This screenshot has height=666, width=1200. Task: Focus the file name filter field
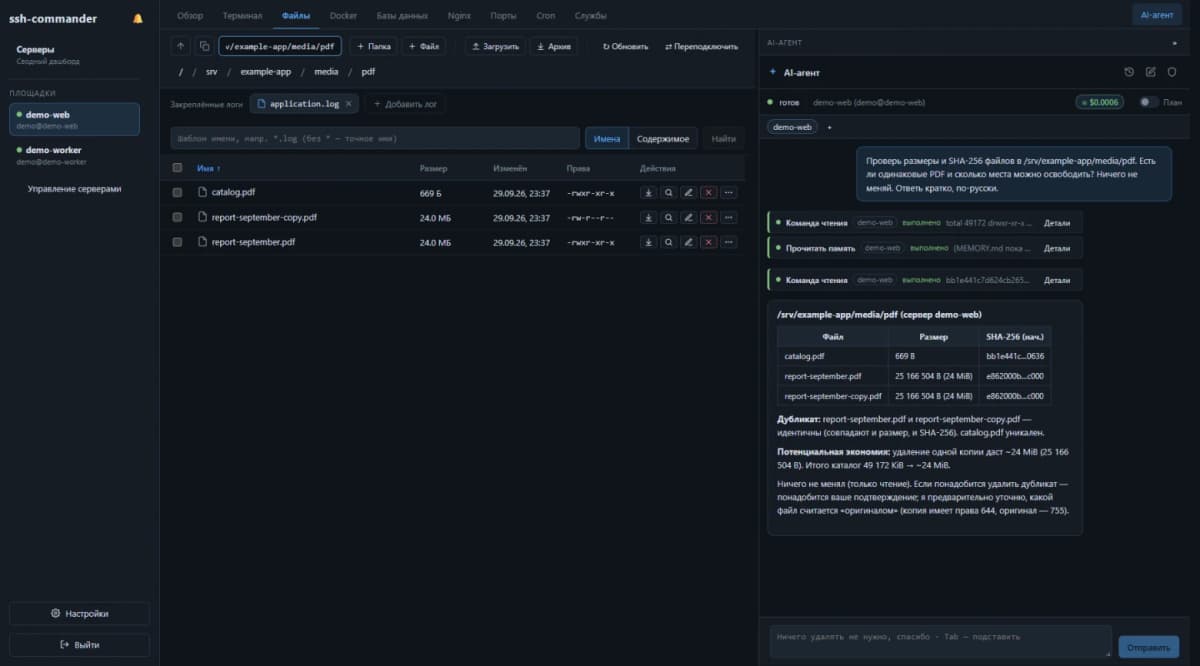[375, 138]
